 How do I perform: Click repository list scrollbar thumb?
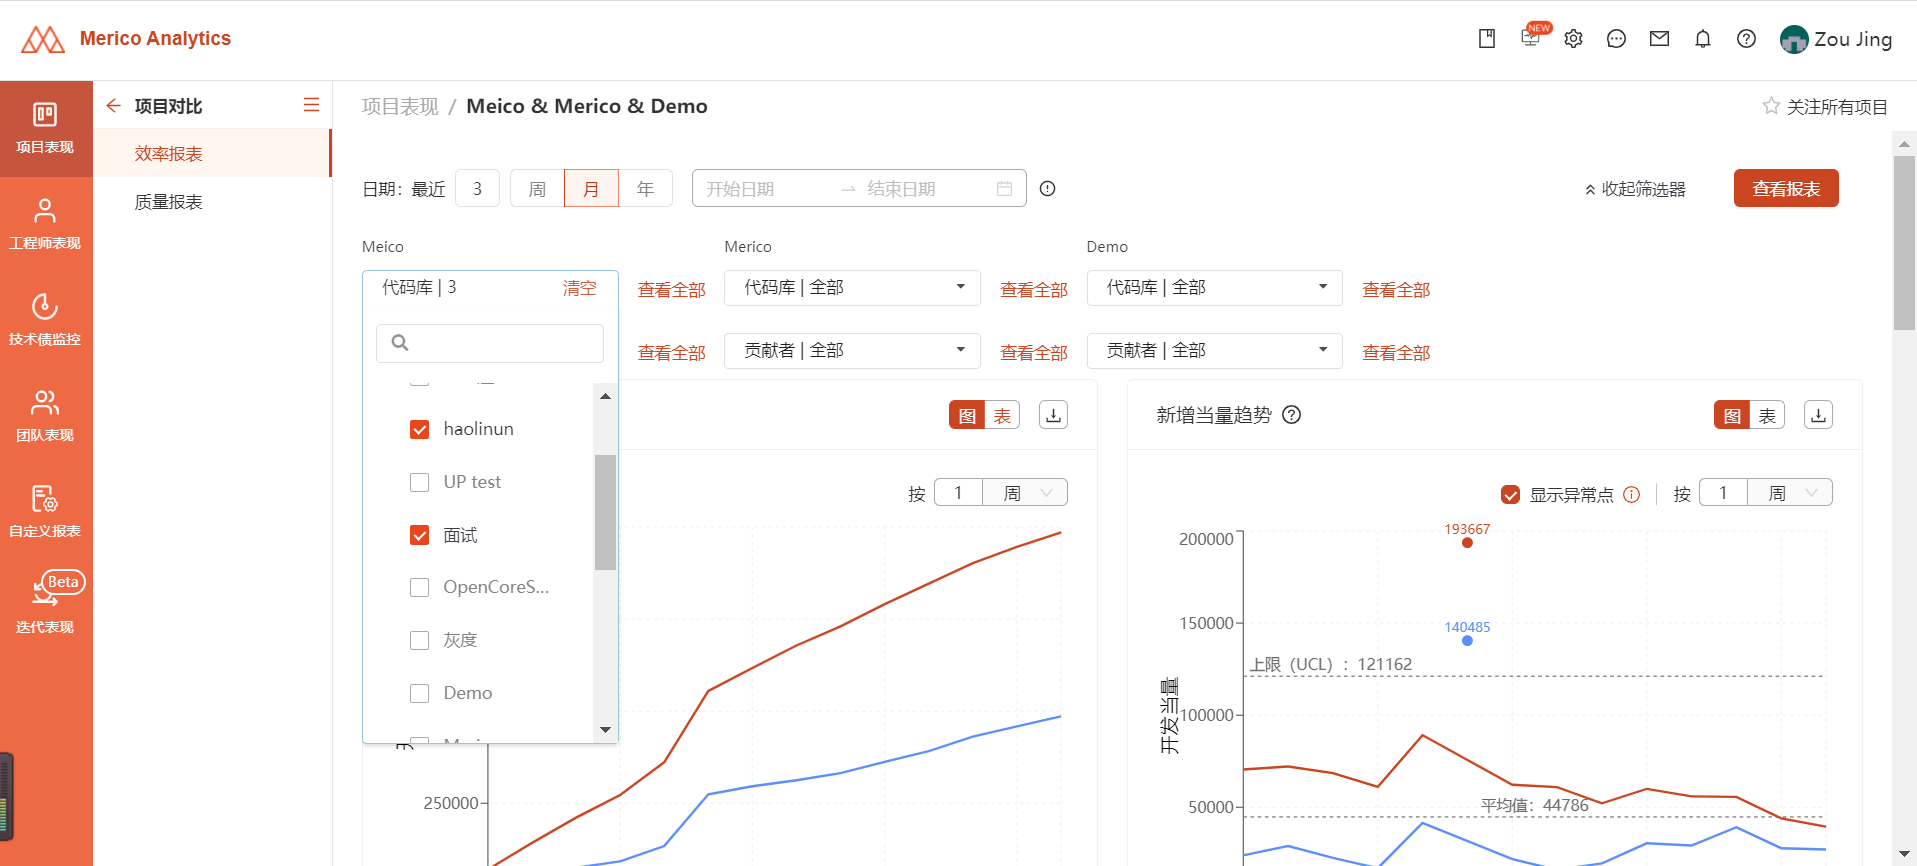point(605,512)
